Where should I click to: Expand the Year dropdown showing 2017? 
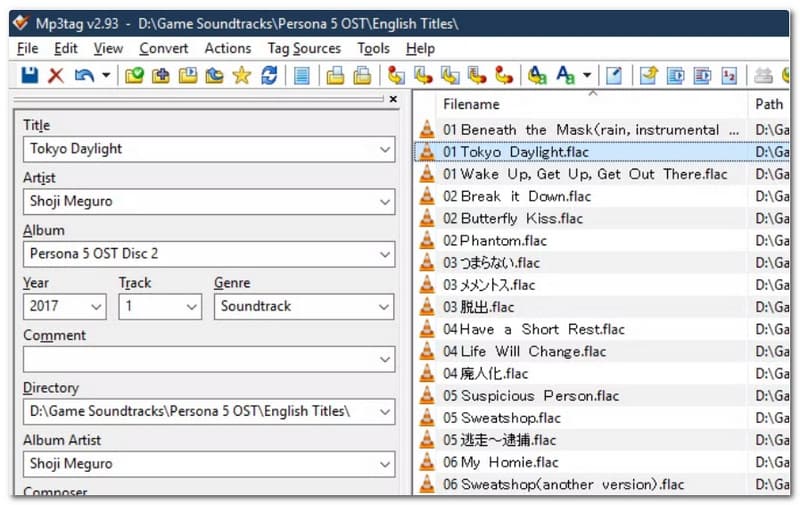96,307
